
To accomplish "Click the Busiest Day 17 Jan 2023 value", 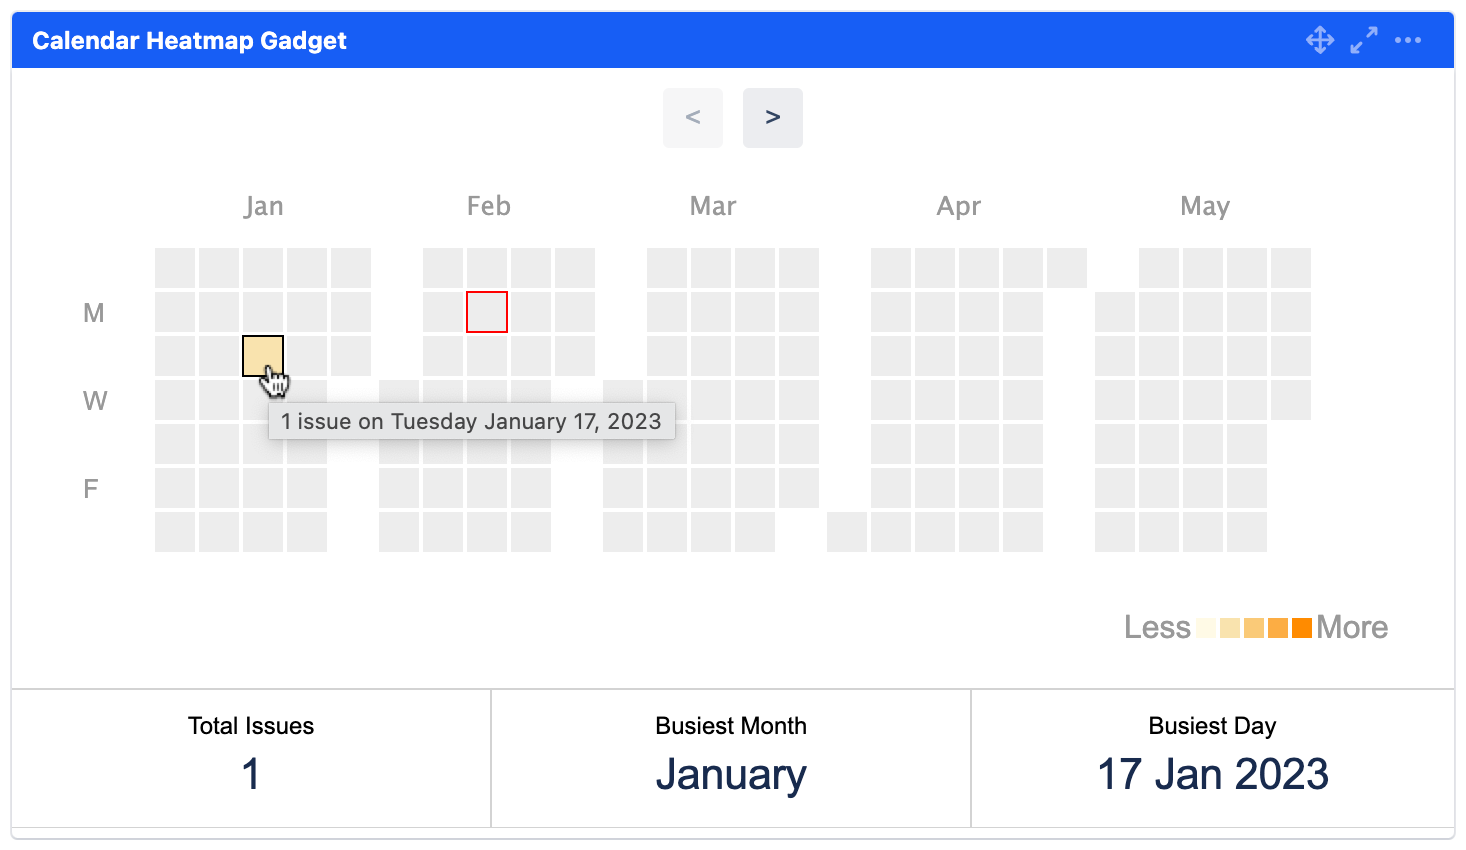I will (1213, 774).
